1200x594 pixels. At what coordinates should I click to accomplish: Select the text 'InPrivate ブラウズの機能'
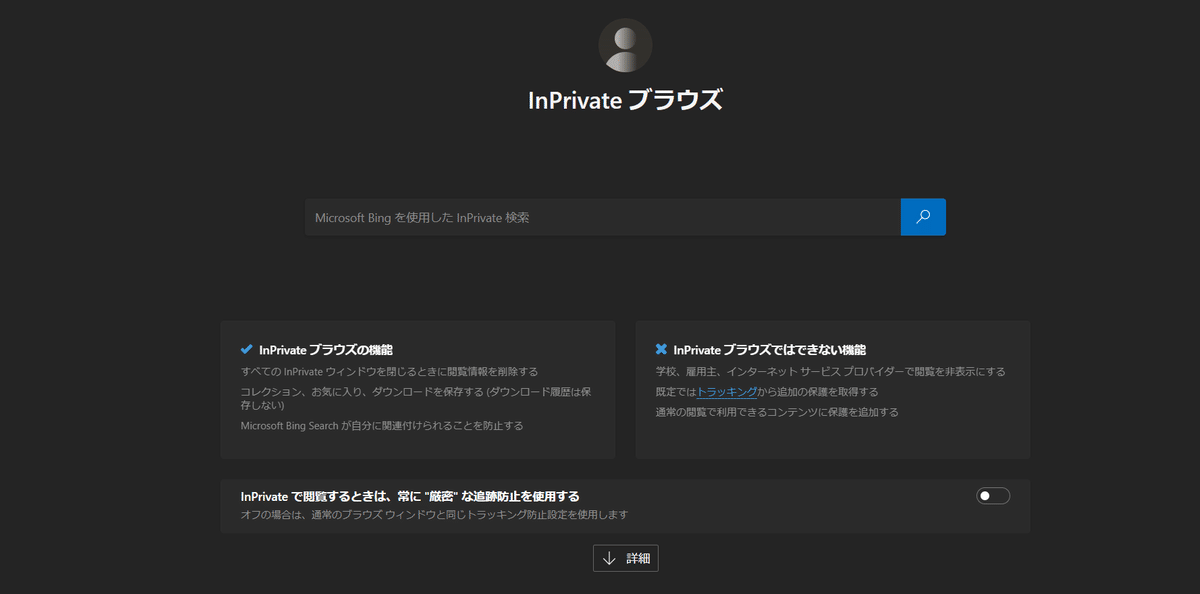click(x=326, y=350)
